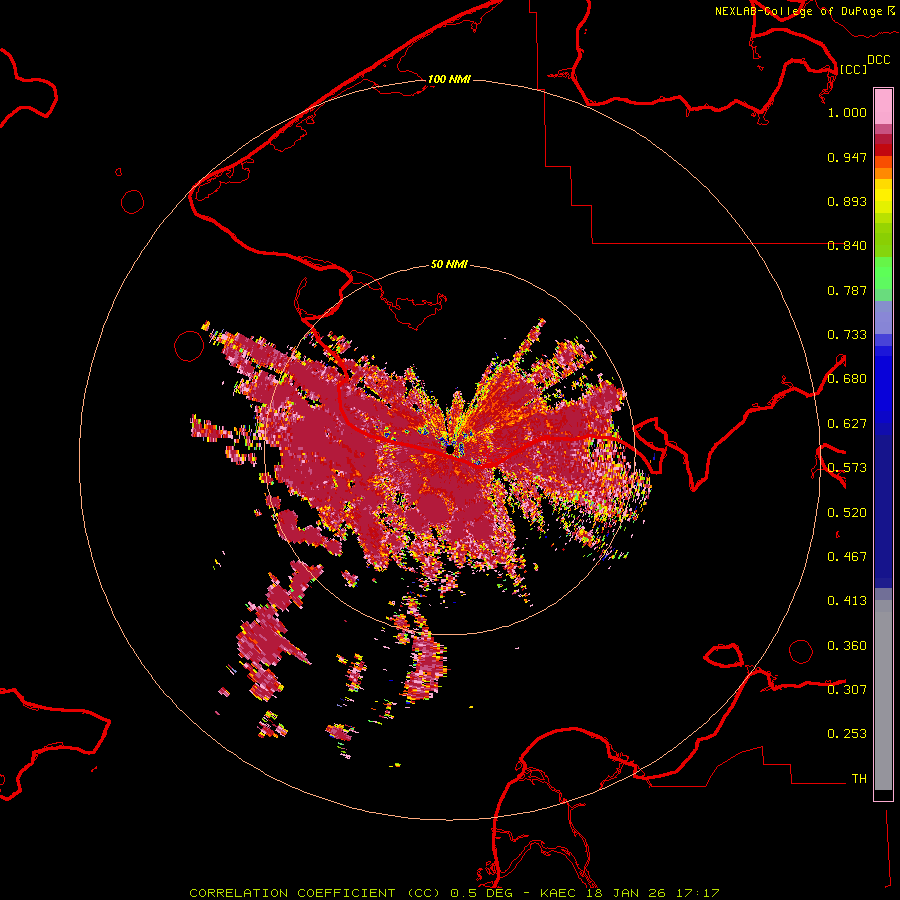Click the 0.360 scale value
This screenshot has width=900, height=900.
tap(847, 646)
